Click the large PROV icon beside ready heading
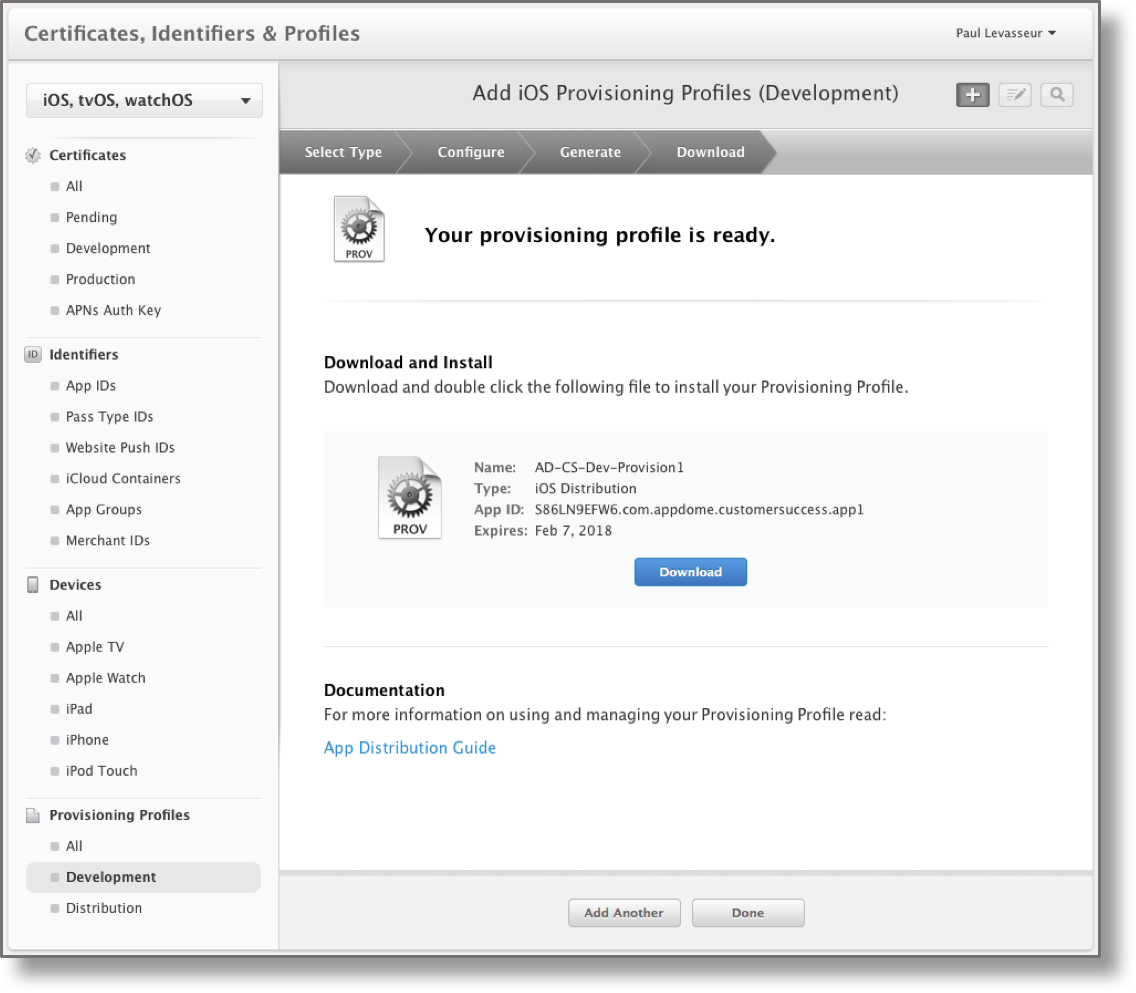Image resolution: width=1136 pixels, height=993 pixels. 359,230
